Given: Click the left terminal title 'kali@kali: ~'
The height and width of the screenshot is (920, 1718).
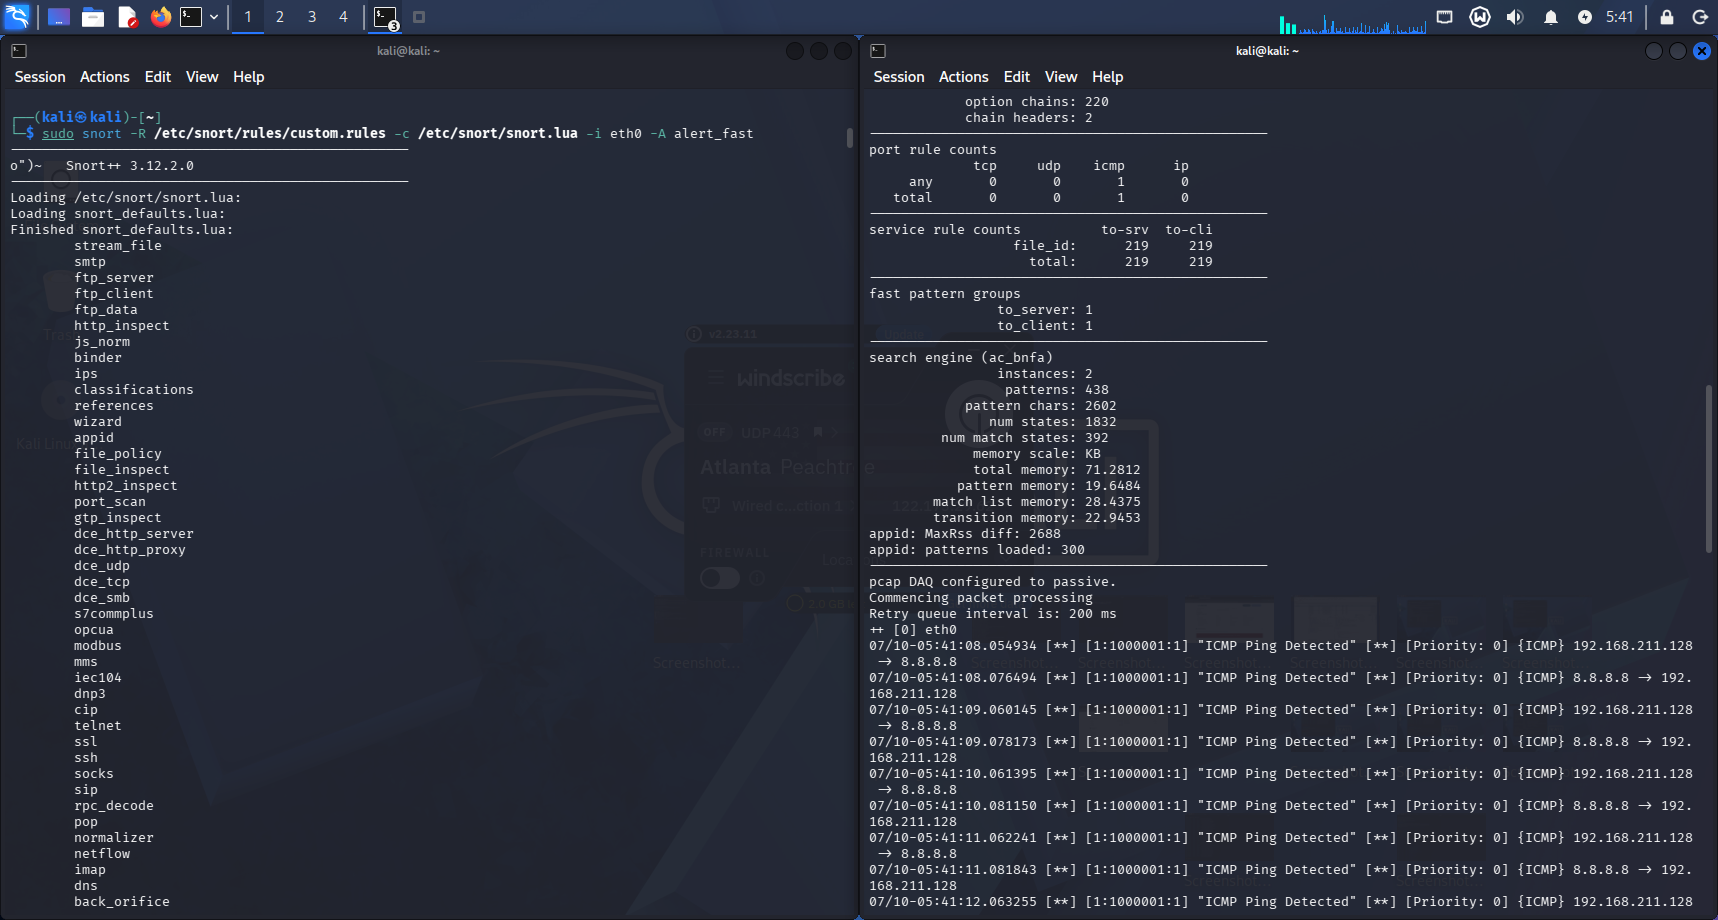Looking at the screenshot, I should pos(408,51).
